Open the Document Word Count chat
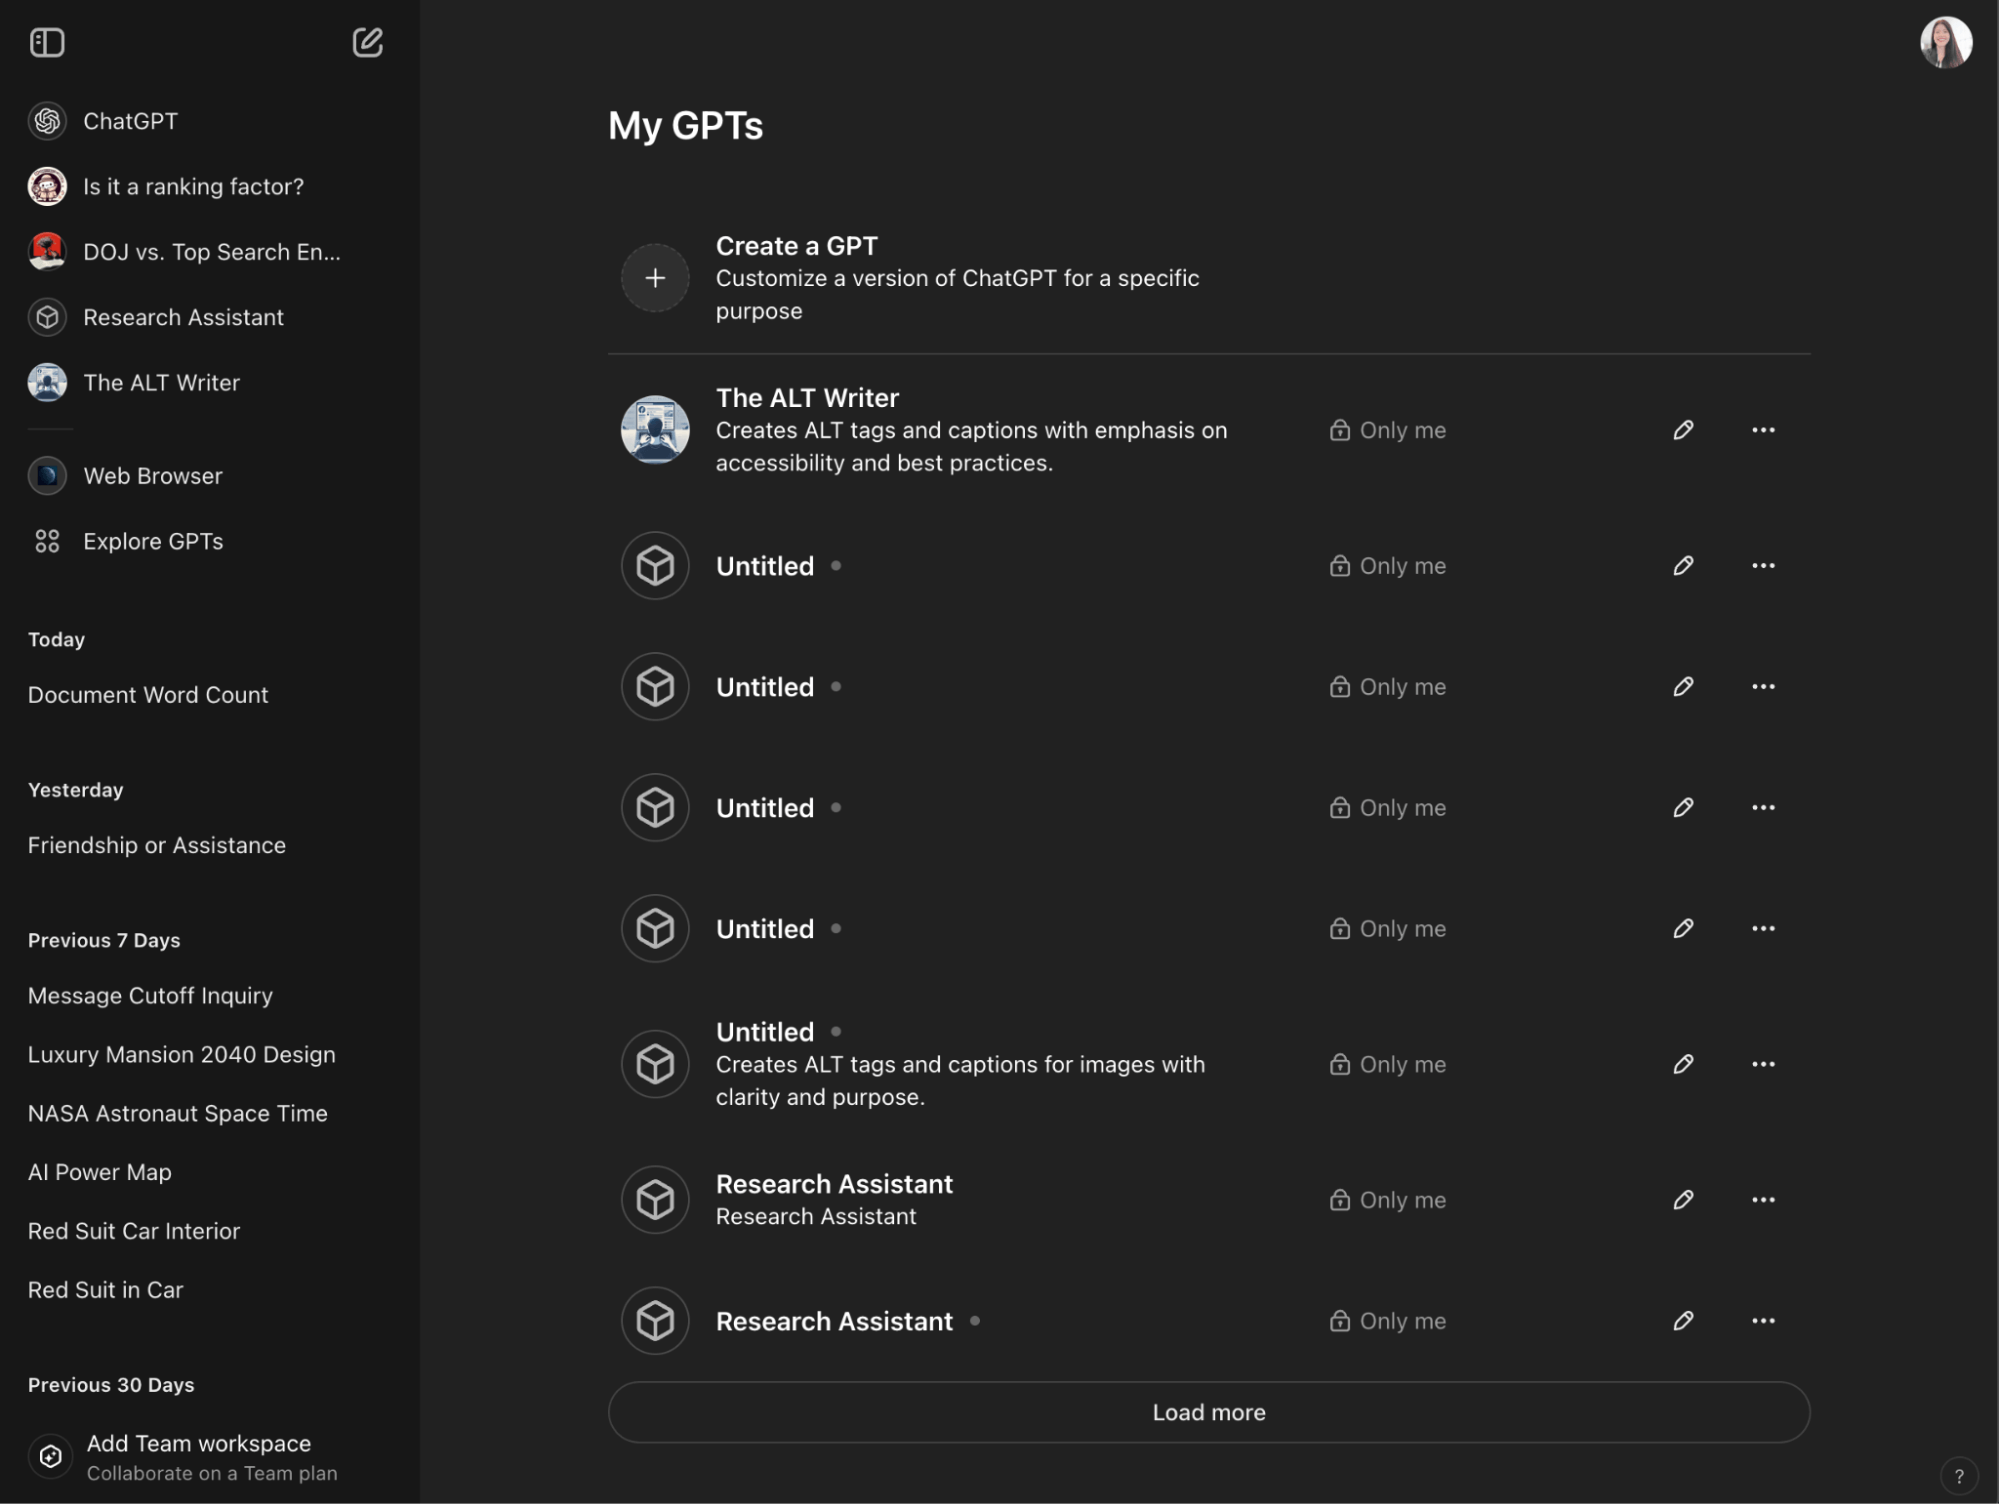1999x1505 pixels. click(x=148, y=695)
